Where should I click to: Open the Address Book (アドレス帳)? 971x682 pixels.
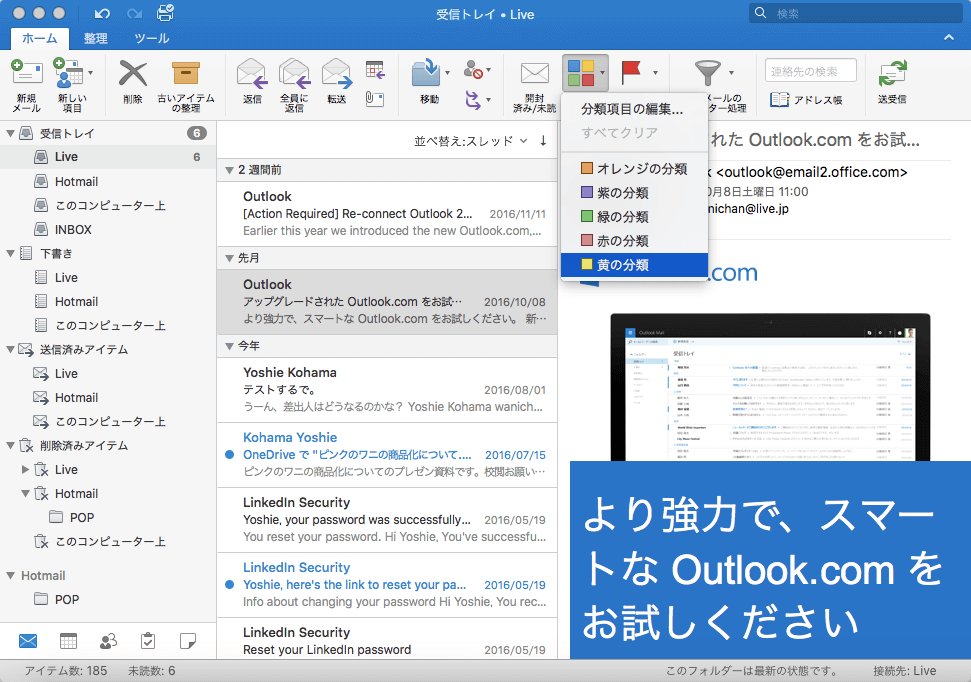[806, 100]
